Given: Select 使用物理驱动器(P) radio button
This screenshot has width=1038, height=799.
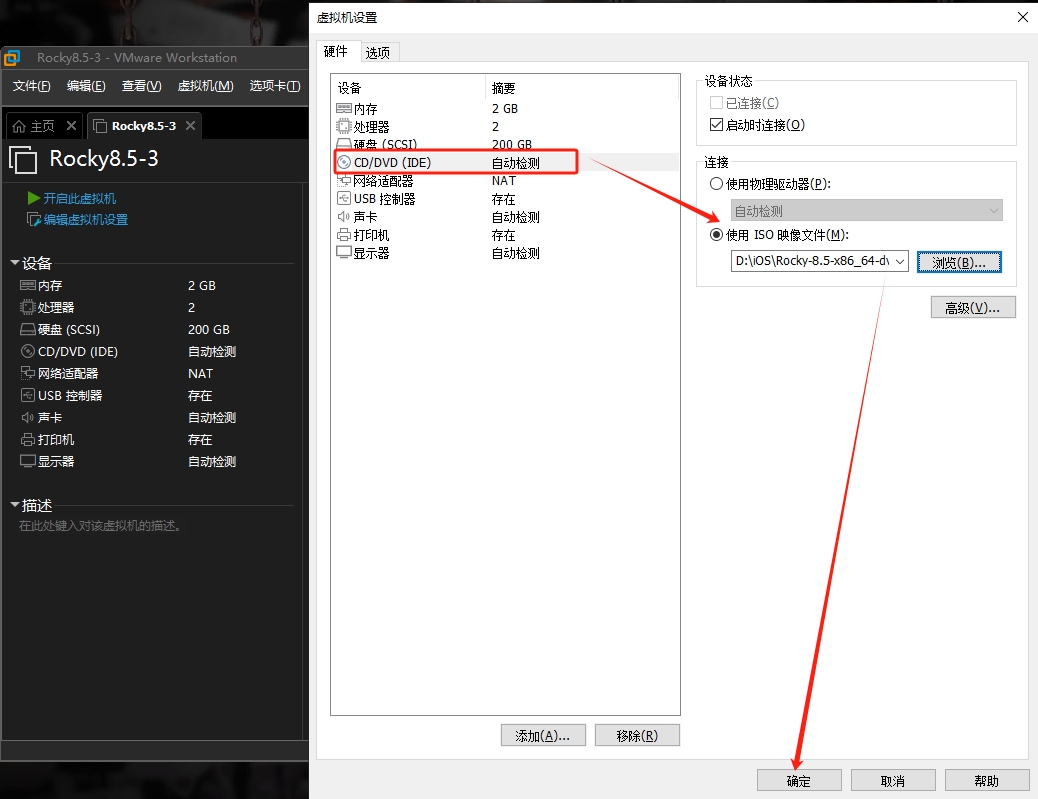Looking at the screenshot, I should [x=716, y=183].
